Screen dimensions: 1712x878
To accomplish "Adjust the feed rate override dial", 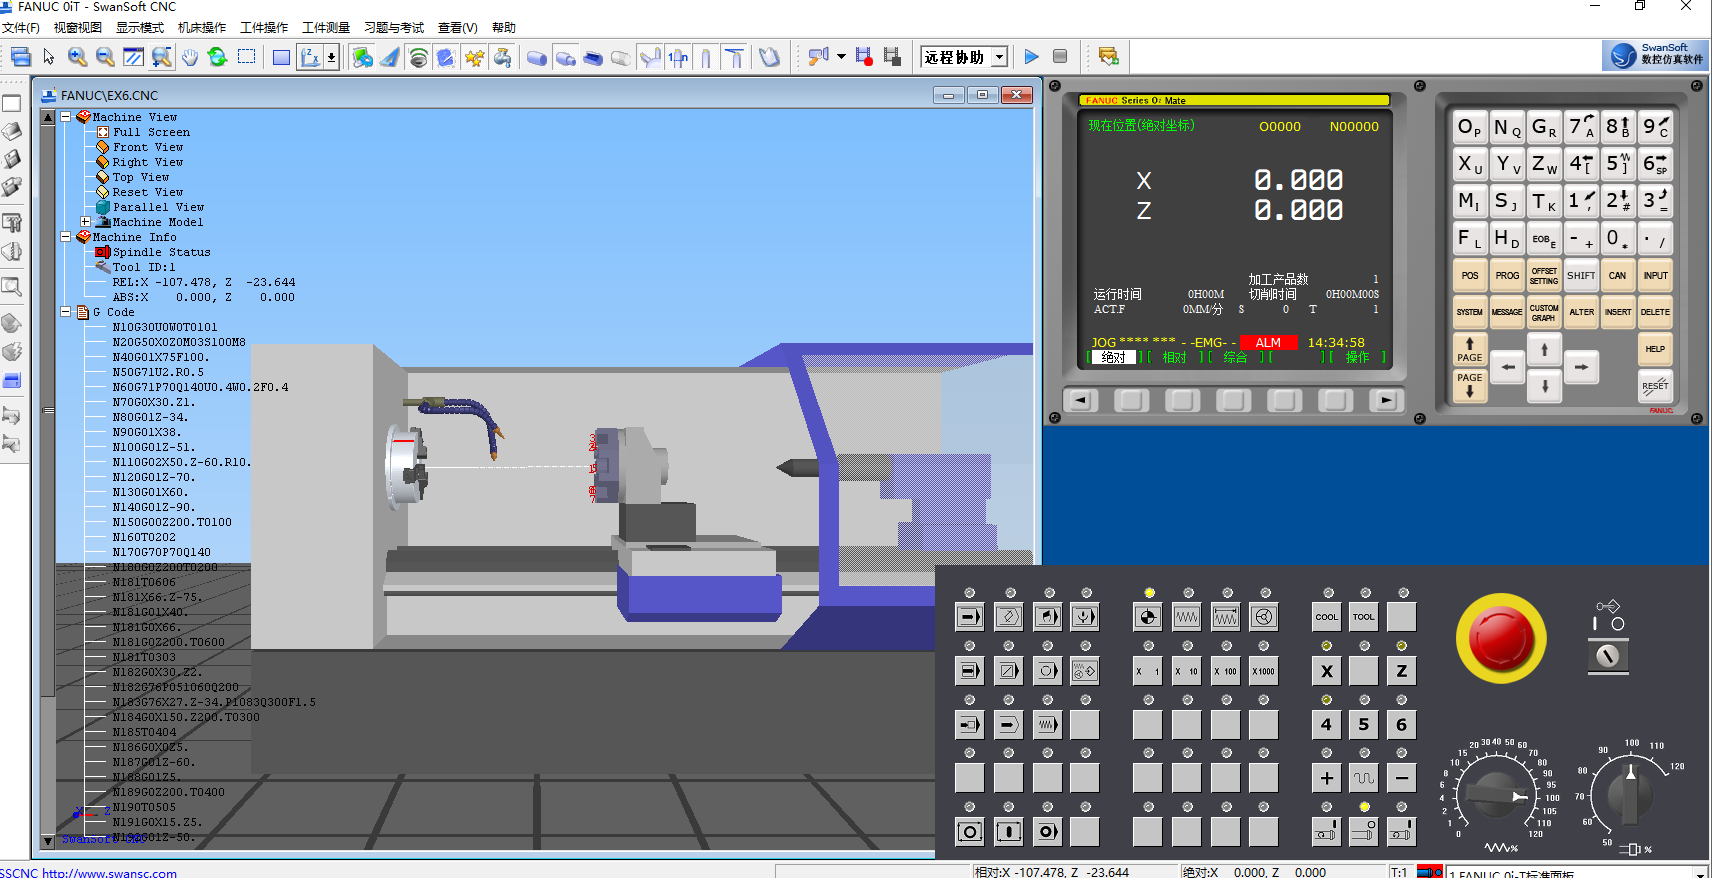I will click(1495, 795).
